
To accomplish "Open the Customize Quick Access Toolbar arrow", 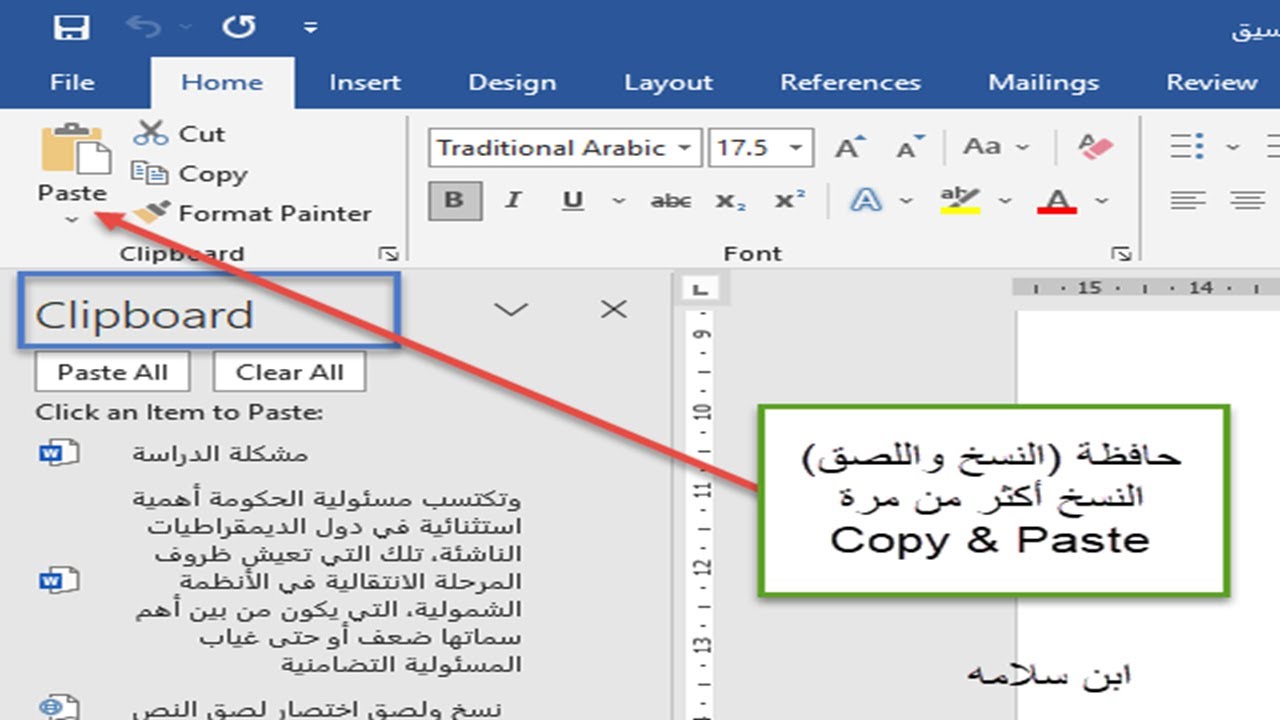I will [309, 27].
